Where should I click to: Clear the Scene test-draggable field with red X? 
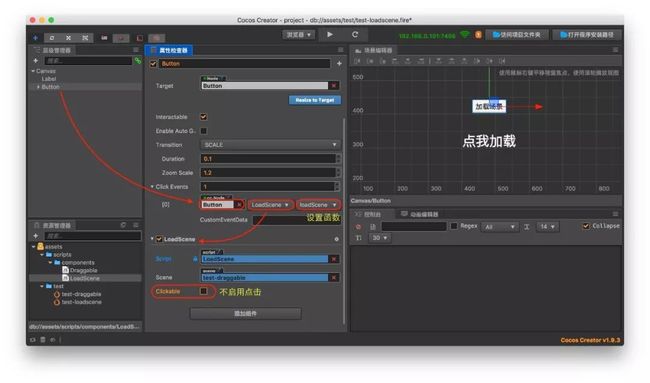(x=334, y=278)
